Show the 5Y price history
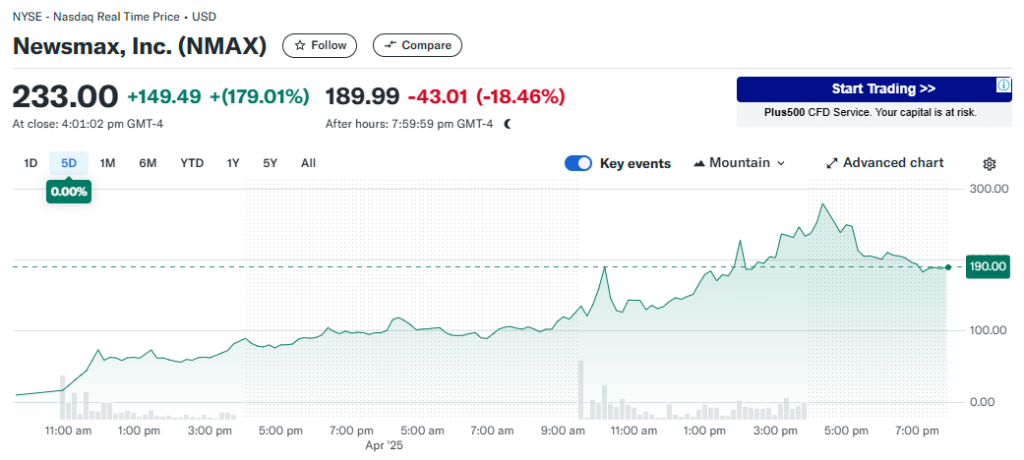Viewport: 1024px width, 460px height. (x=270, y=163)
